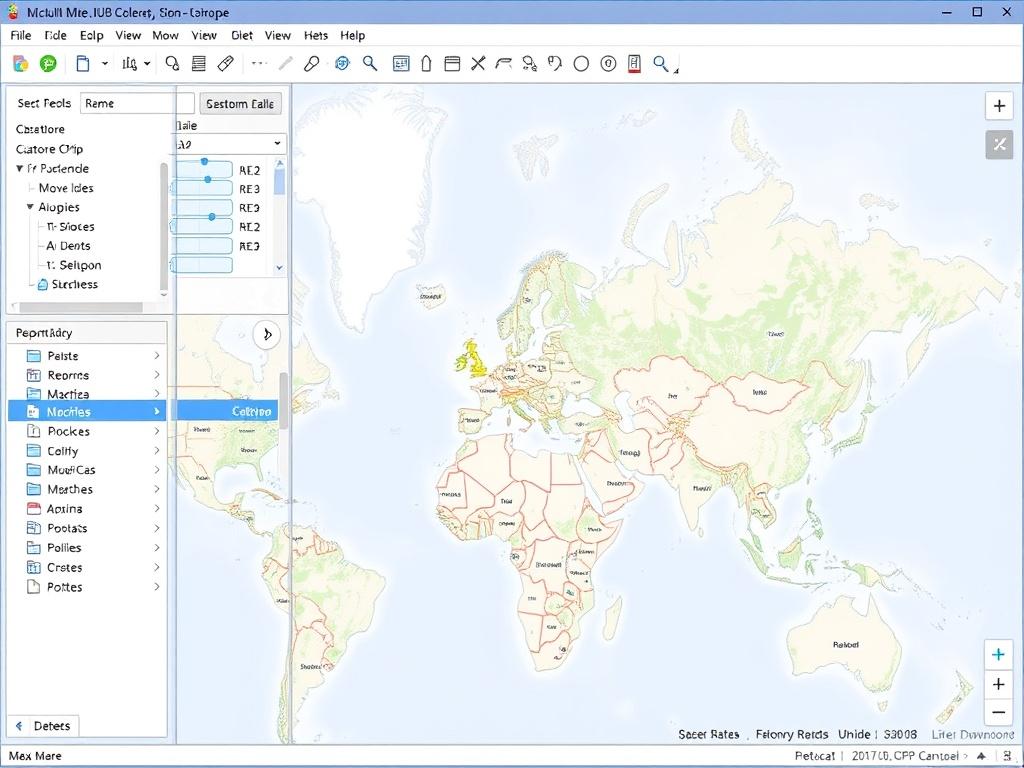
Task: Click the Detets back button
Action: (x=43, y=726)
